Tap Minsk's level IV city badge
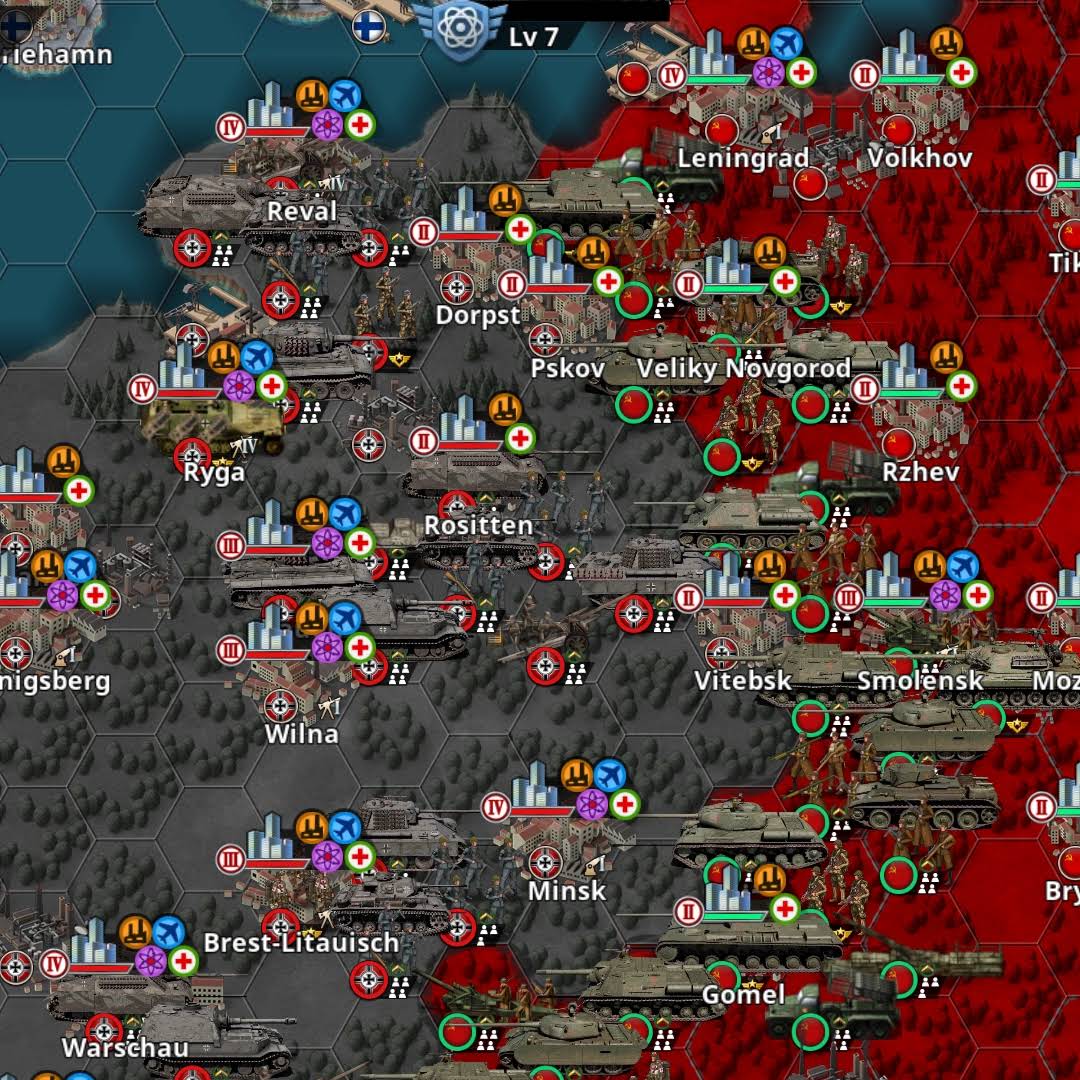This screenshot has height=1080, width=1080. tap(495, 807)
